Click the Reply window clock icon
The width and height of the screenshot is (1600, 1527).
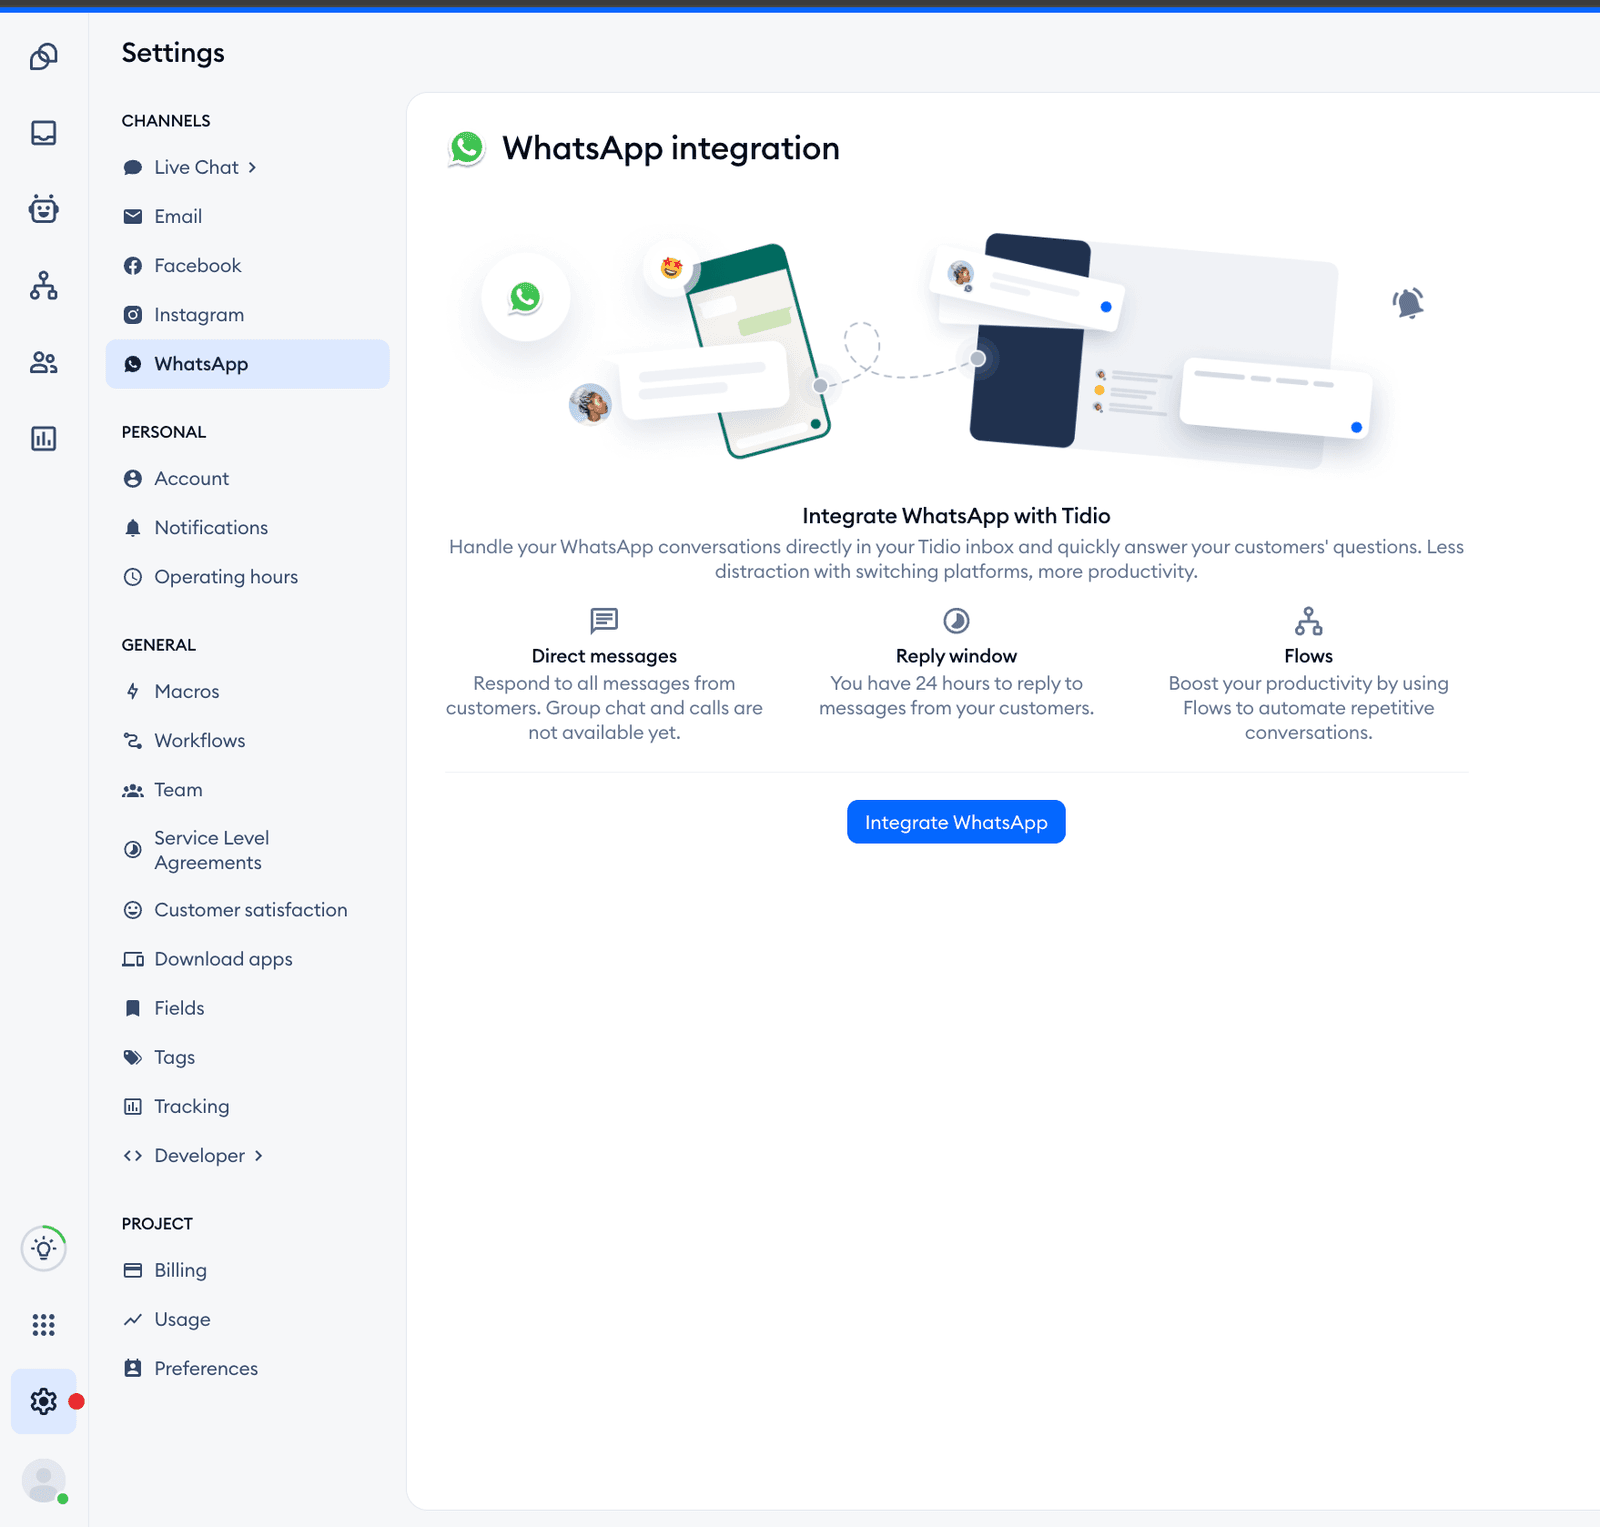coord(956,621)
